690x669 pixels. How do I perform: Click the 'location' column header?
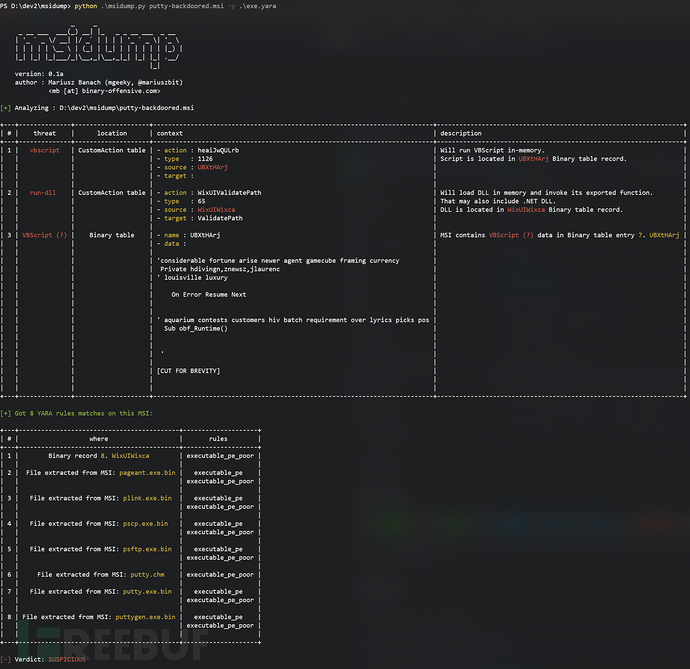coord(112,133)
